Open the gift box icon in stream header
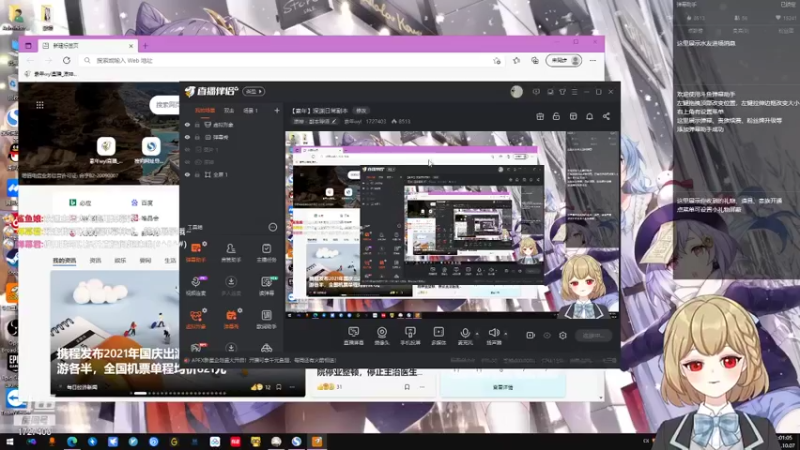Screen dimensions: 800x450 point(540,116)
